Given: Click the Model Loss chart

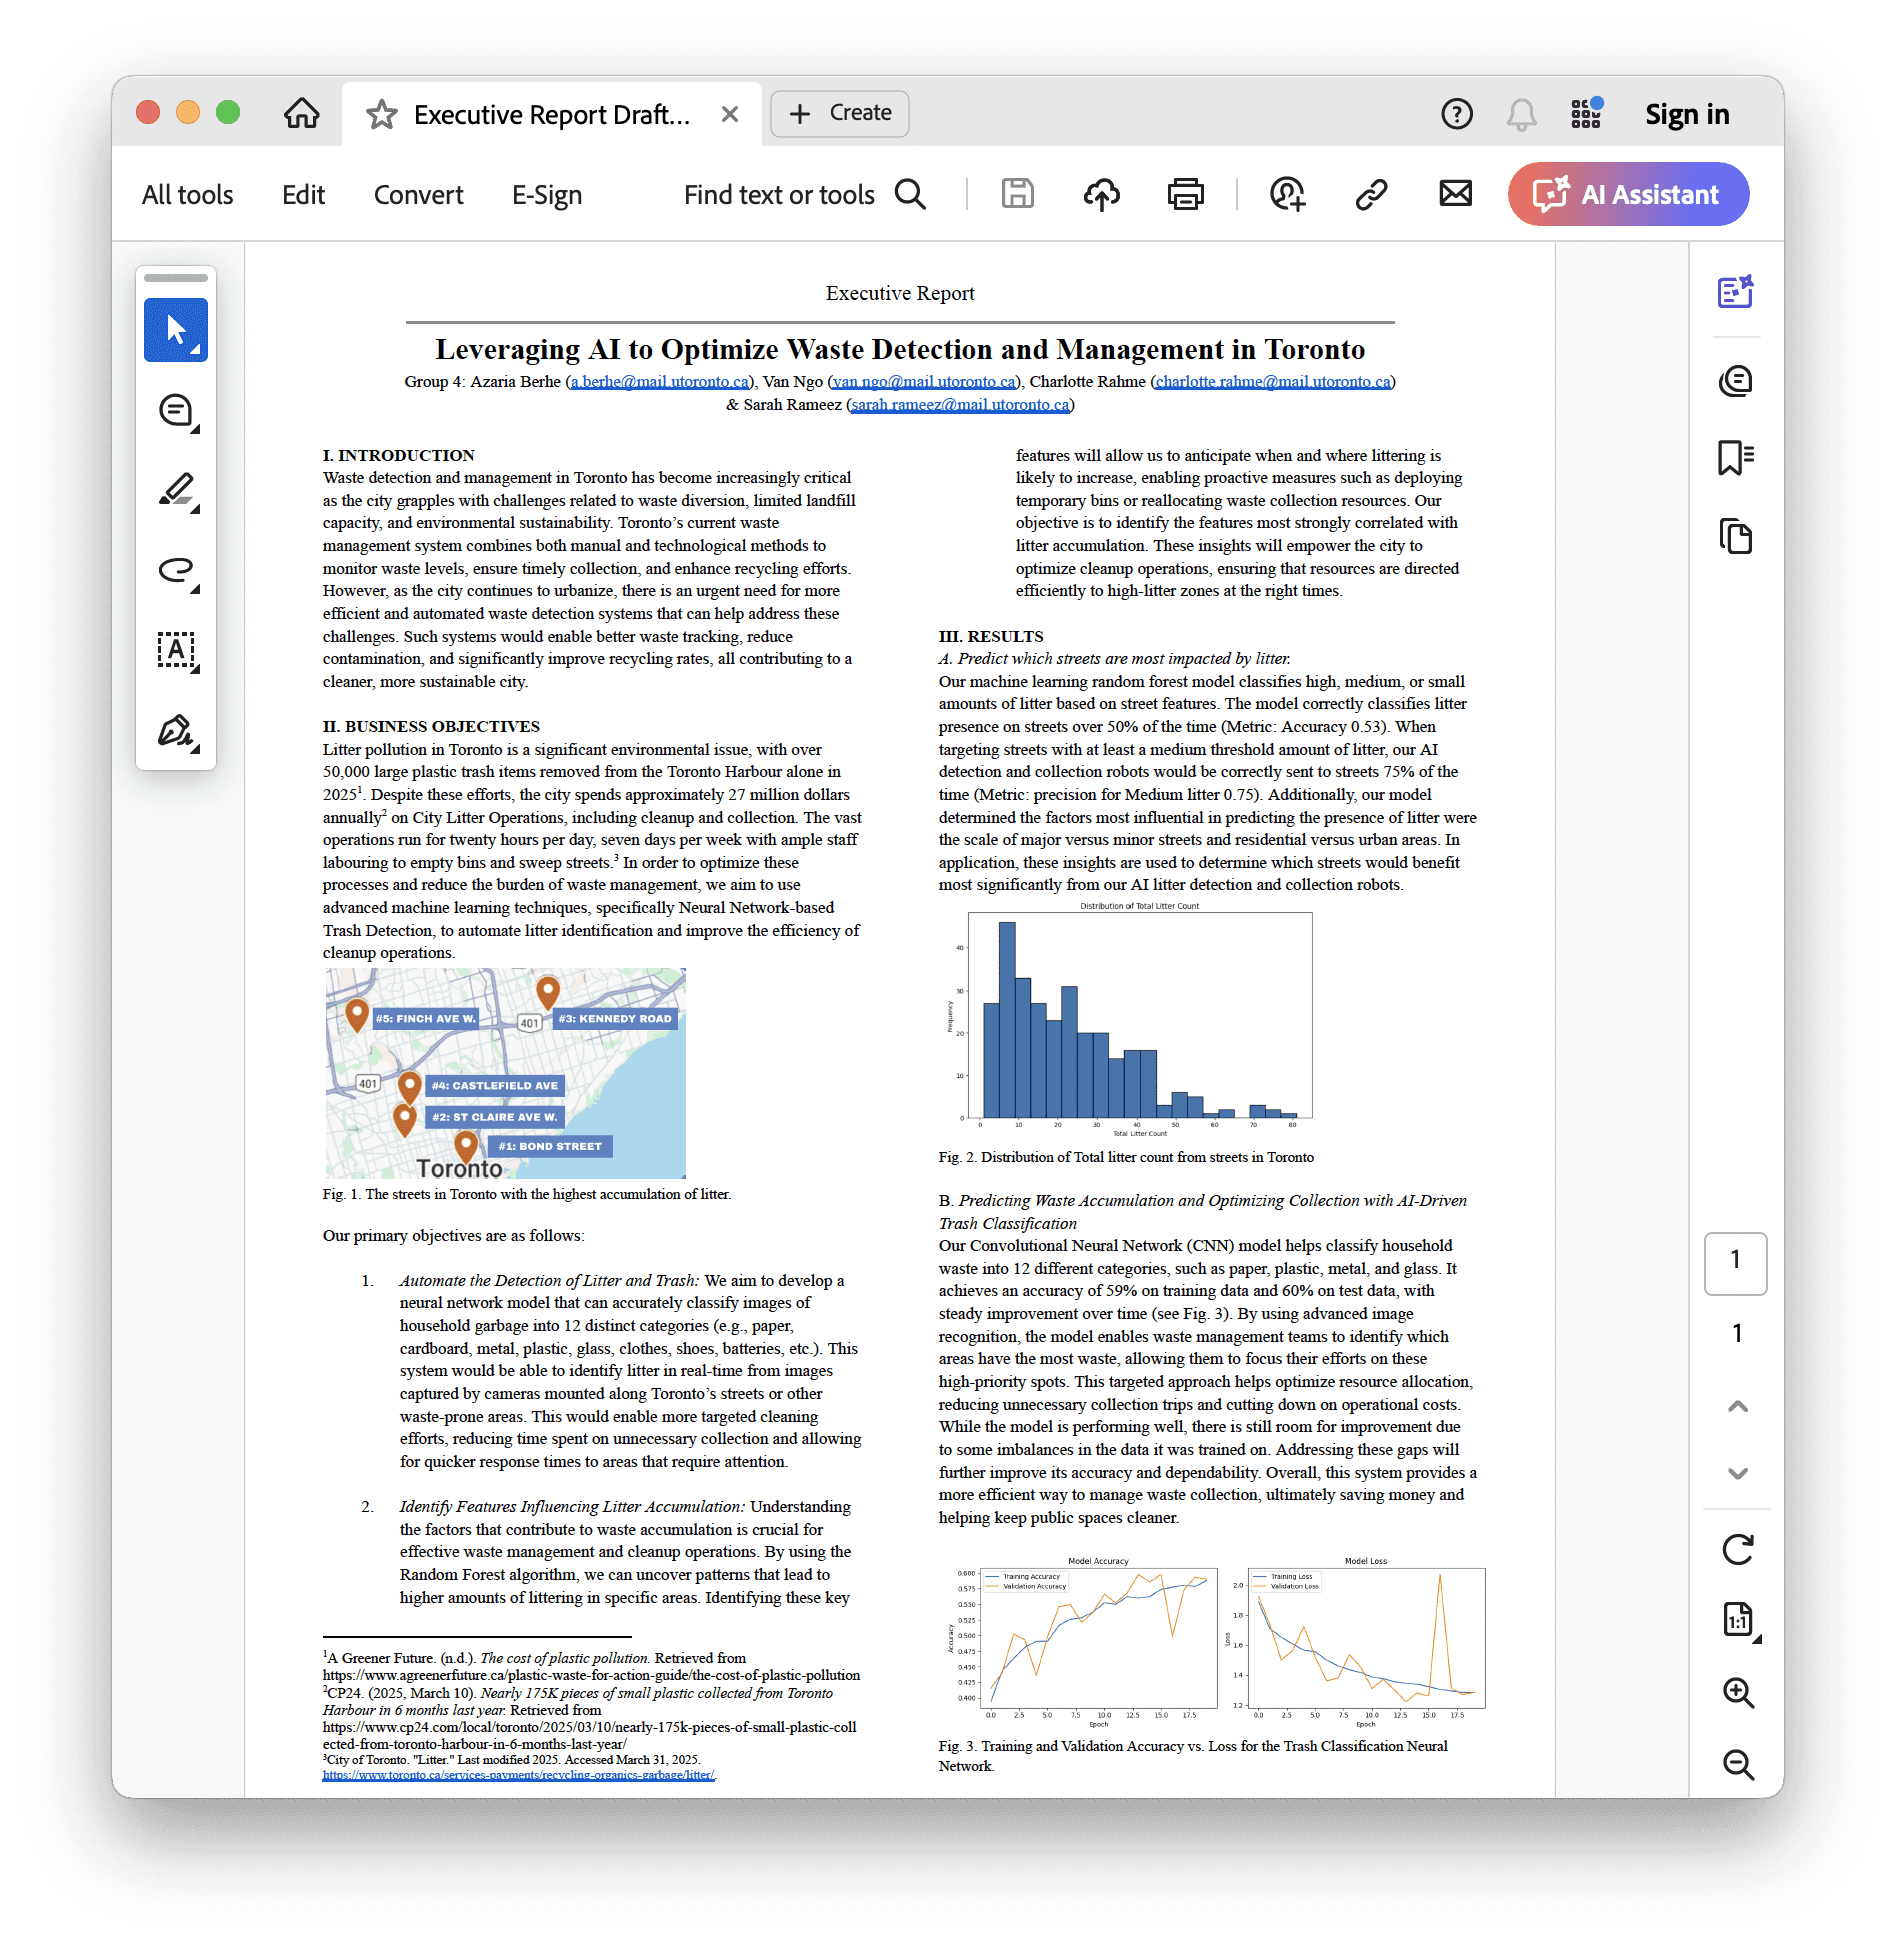Looking at the screenshot, I should tap(1355, 1640).
